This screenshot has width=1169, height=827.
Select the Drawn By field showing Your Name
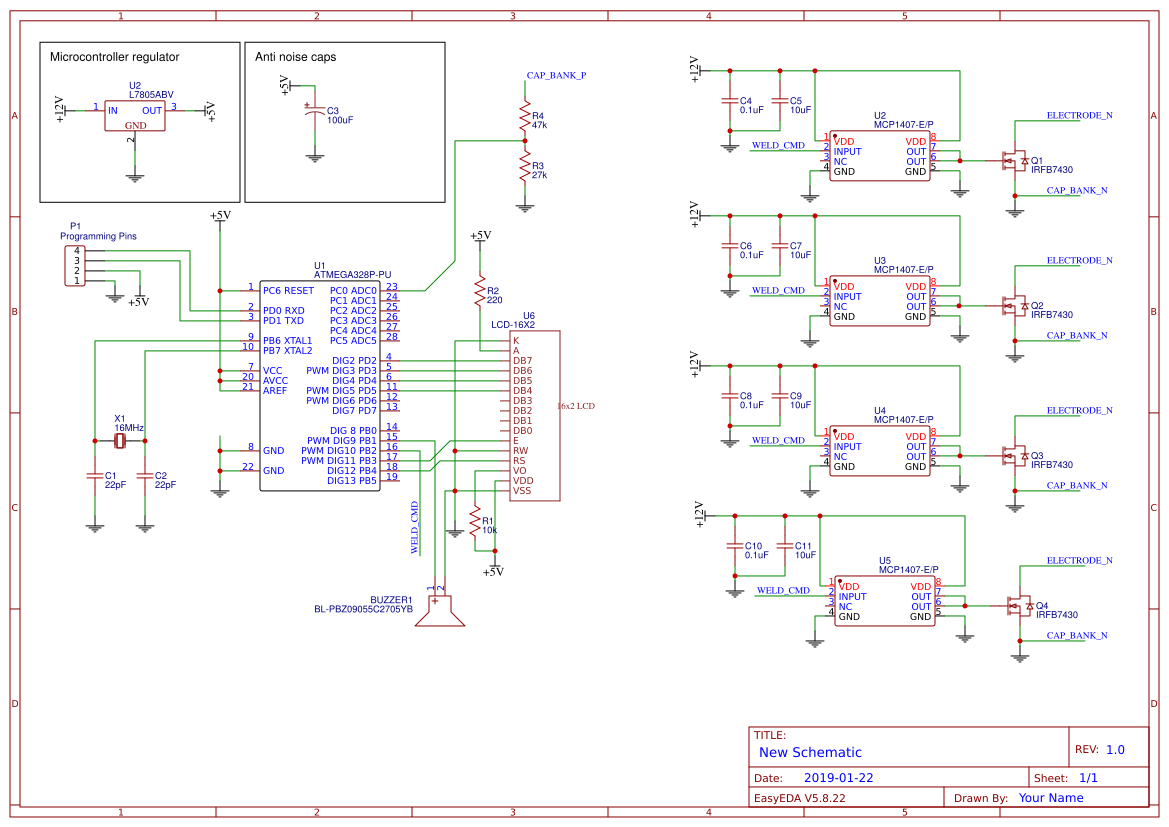[x=1050, y=798]
